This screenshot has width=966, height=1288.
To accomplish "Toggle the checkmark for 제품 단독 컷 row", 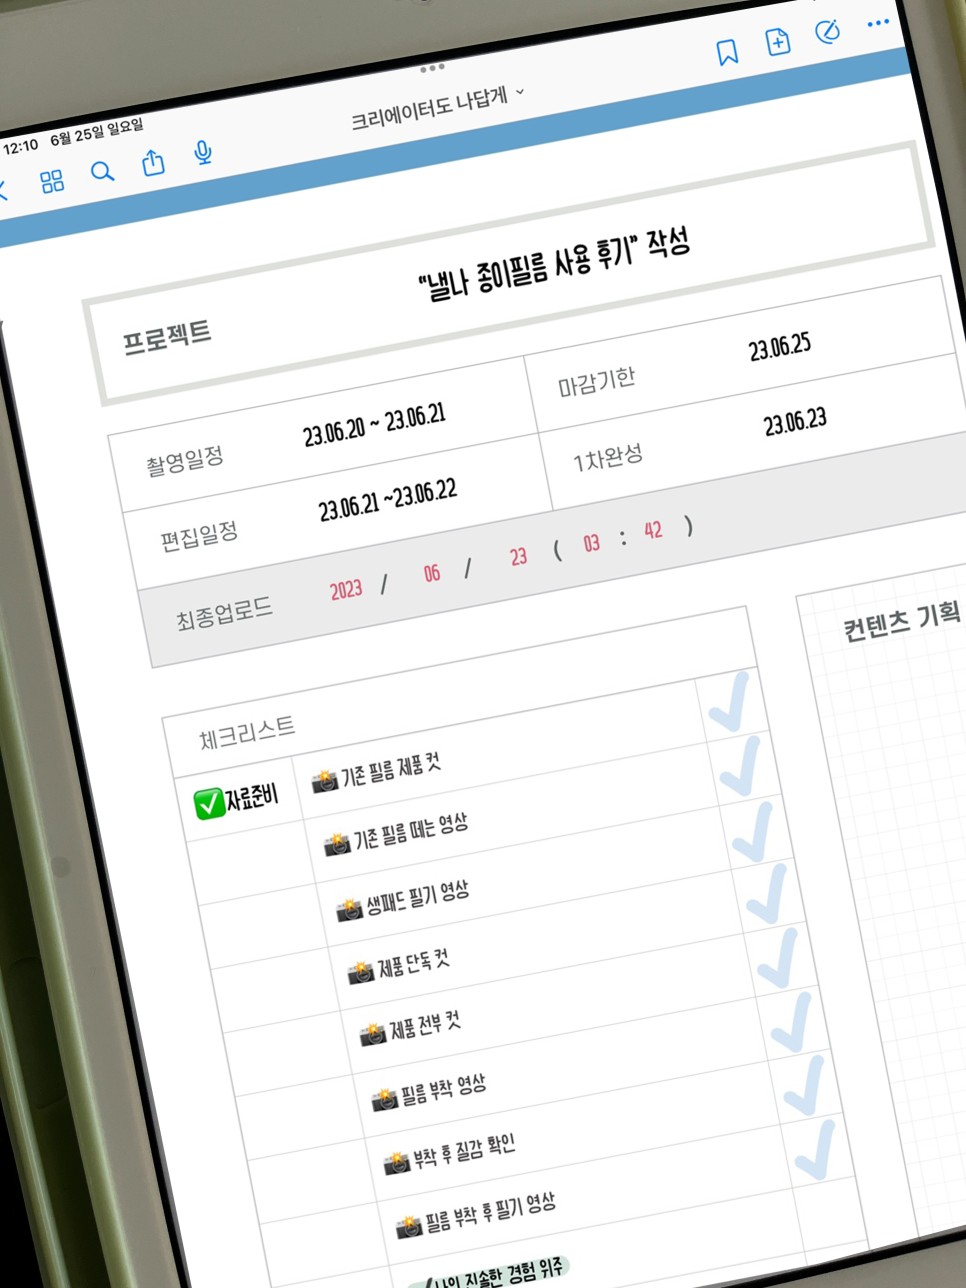I will (x=766, y=895).
